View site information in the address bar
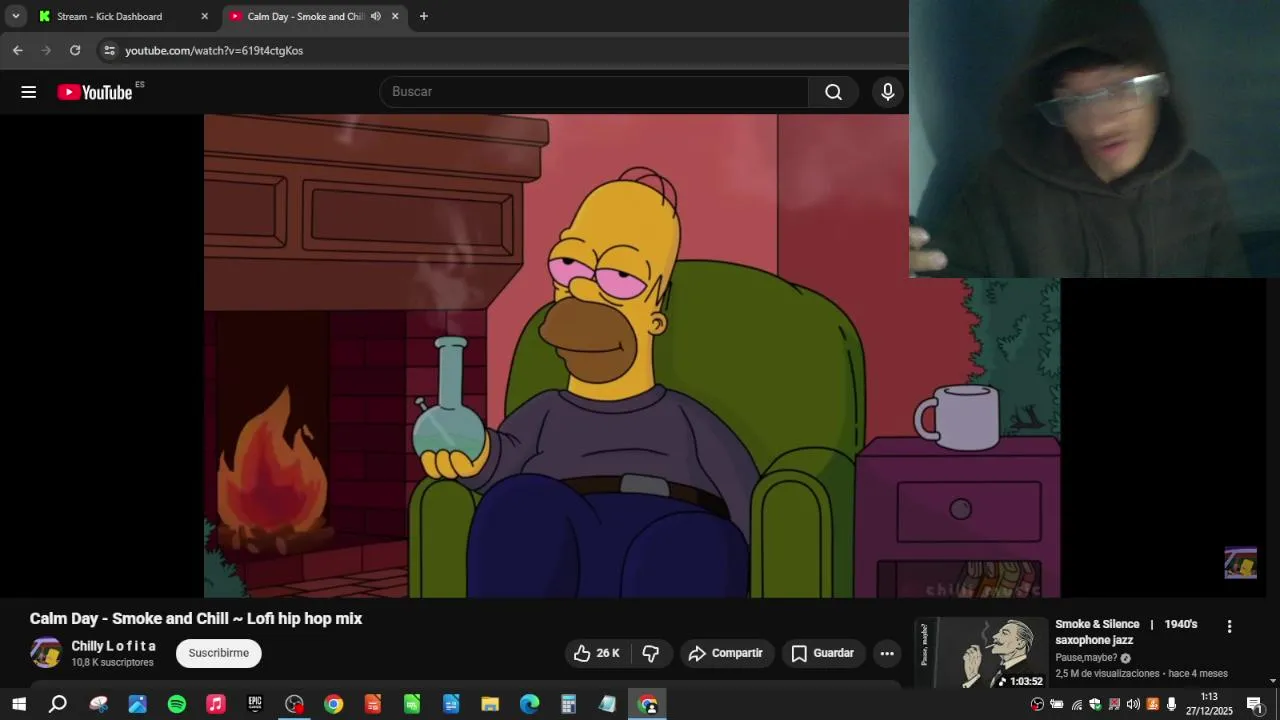 point(109,50)
